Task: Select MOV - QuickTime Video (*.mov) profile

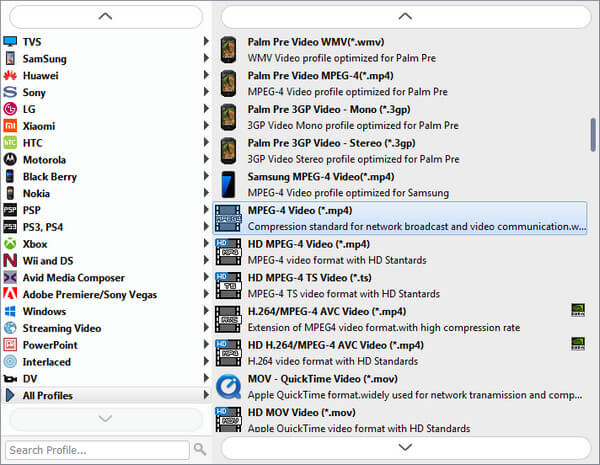Action: click(x=400, y=387)
